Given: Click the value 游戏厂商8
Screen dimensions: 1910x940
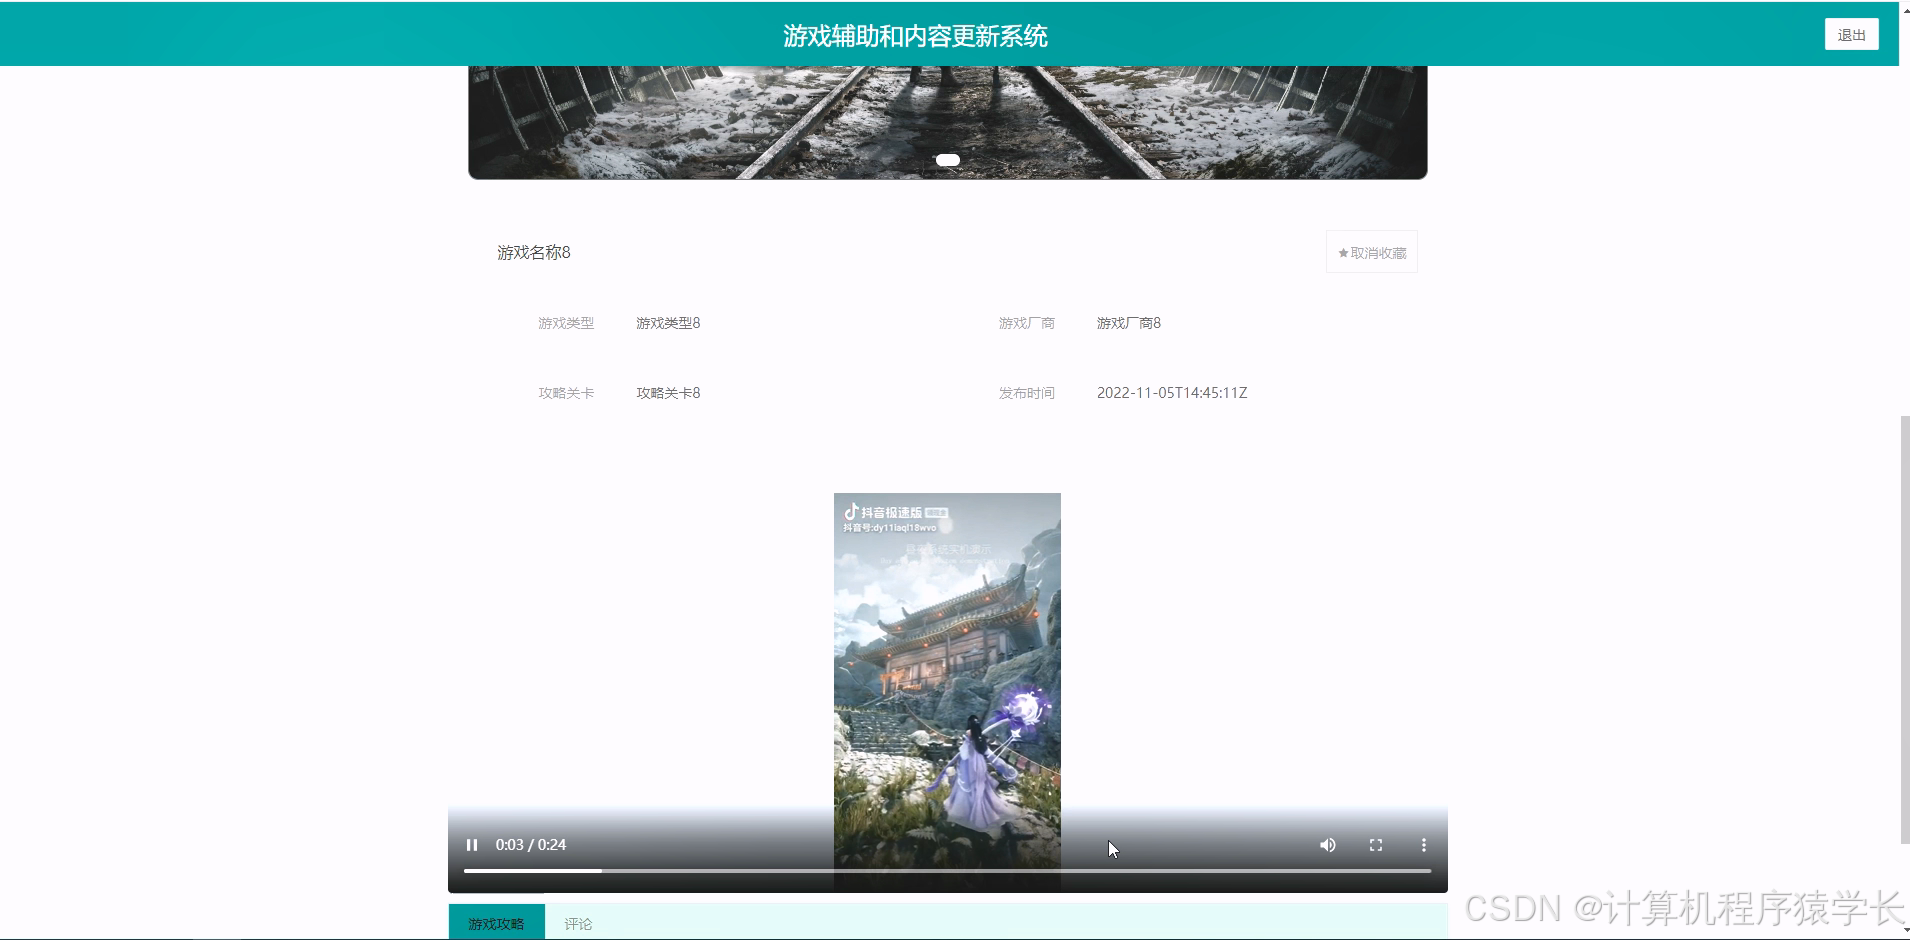Looking at the screenshot, I should click(x=1129, y=323).
